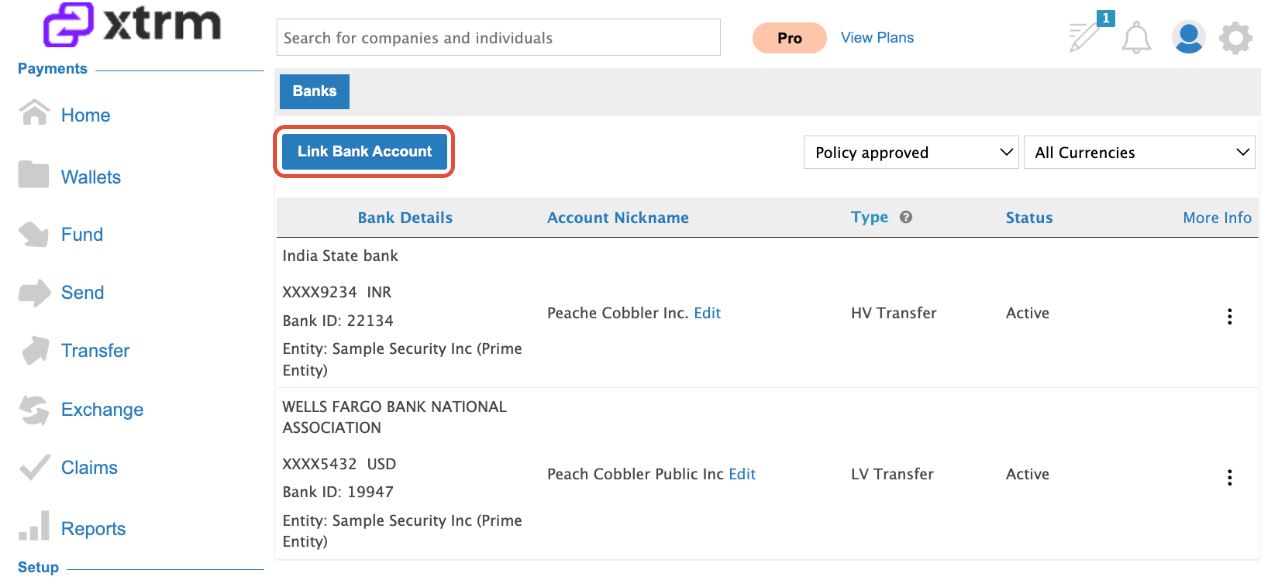Click the Link Bank Account button

(365, 152)
